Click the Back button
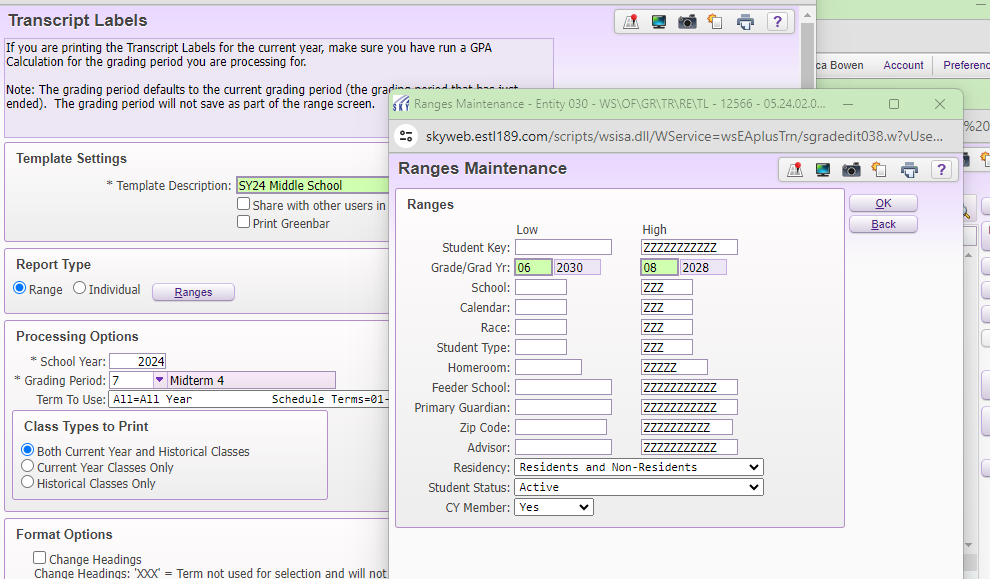Screen dimensions: 990x579 pos(883,224)
